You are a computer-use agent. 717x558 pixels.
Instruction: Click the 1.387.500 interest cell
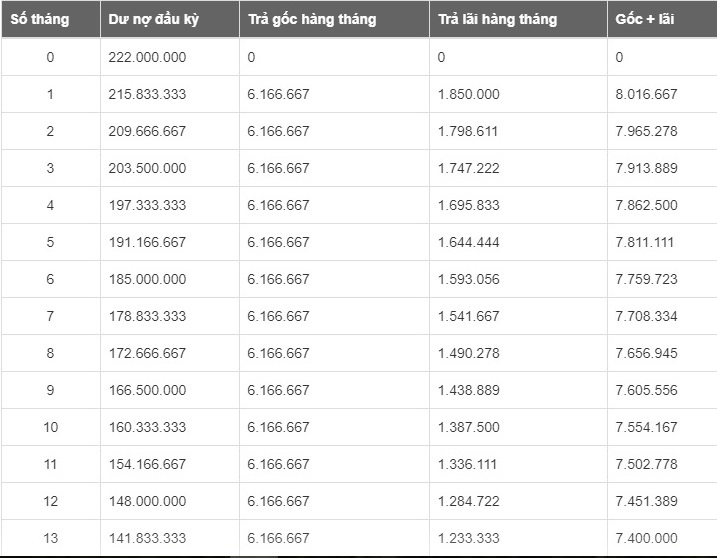(x=468, y=427)
